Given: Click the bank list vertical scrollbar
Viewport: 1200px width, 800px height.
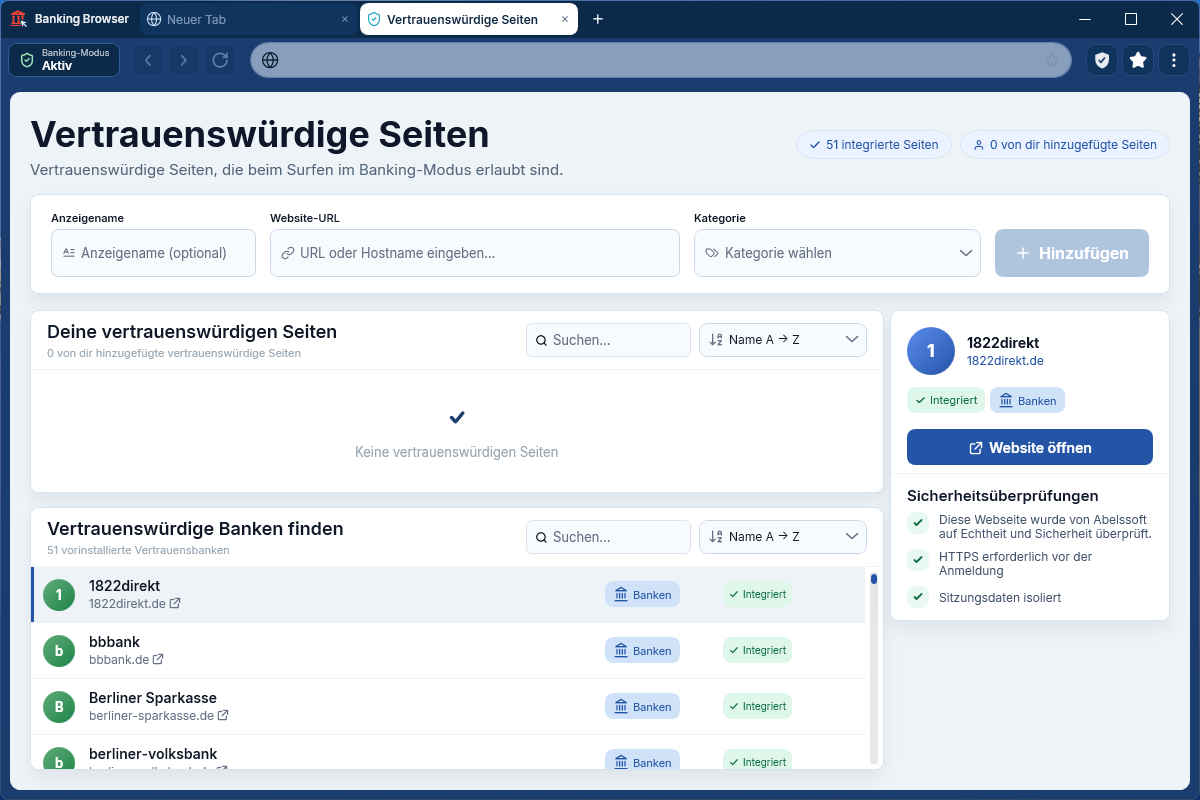Looking at the screenshot, I should [874, 668].
